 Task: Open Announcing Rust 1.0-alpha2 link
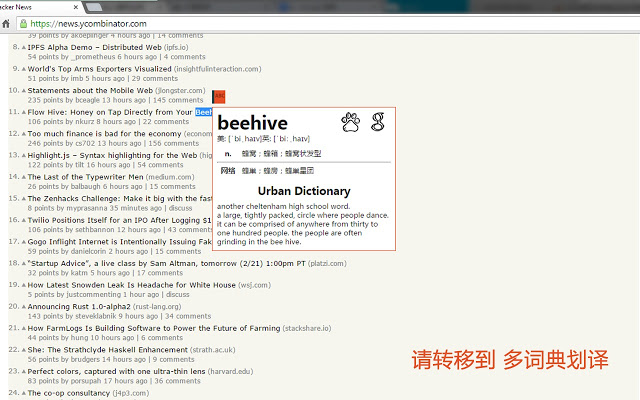pos(79,307)
